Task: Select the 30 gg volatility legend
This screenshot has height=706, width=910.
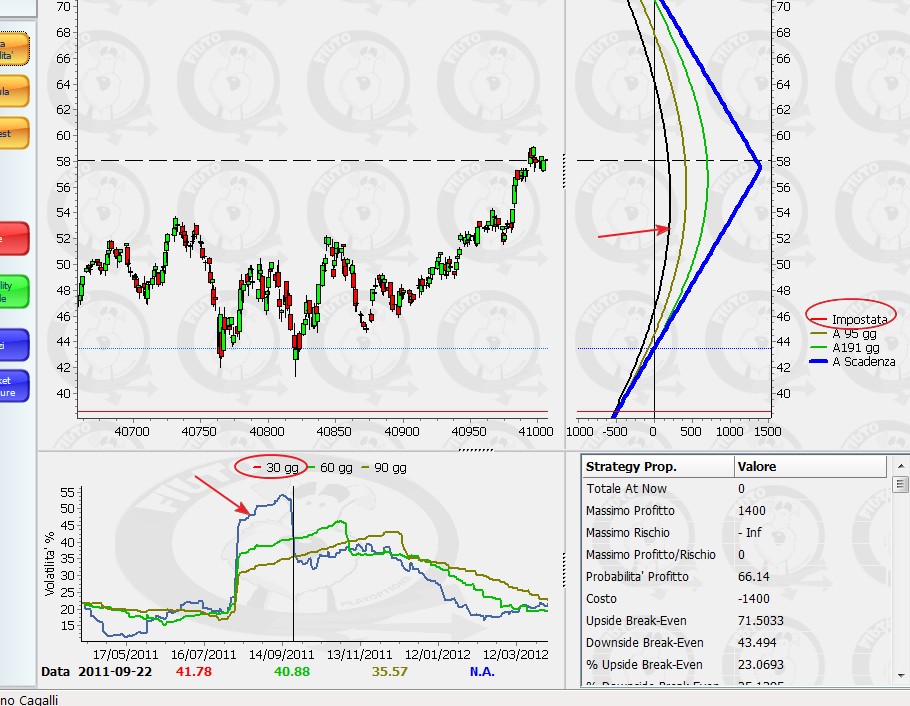Action: (276, 467)
